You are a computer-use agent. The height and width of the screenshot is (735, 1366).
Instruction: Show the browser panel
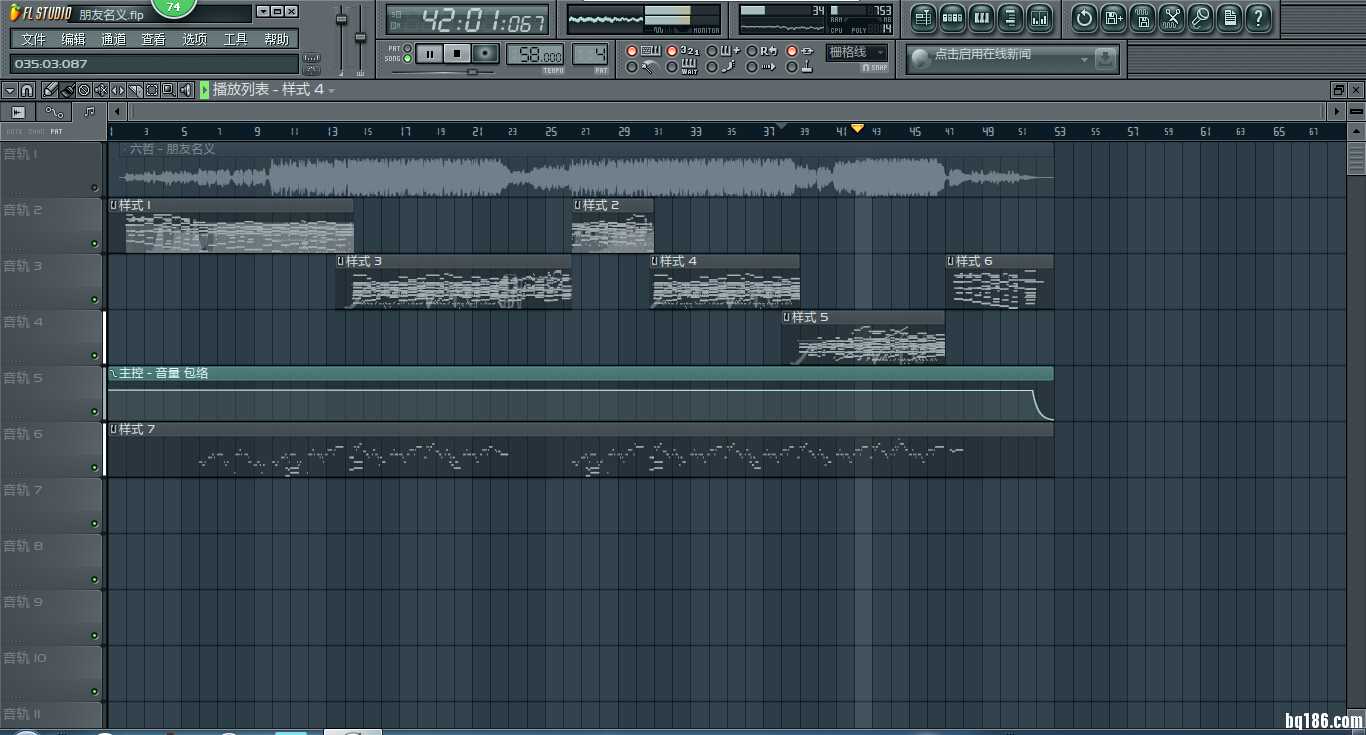[1010, 17]
